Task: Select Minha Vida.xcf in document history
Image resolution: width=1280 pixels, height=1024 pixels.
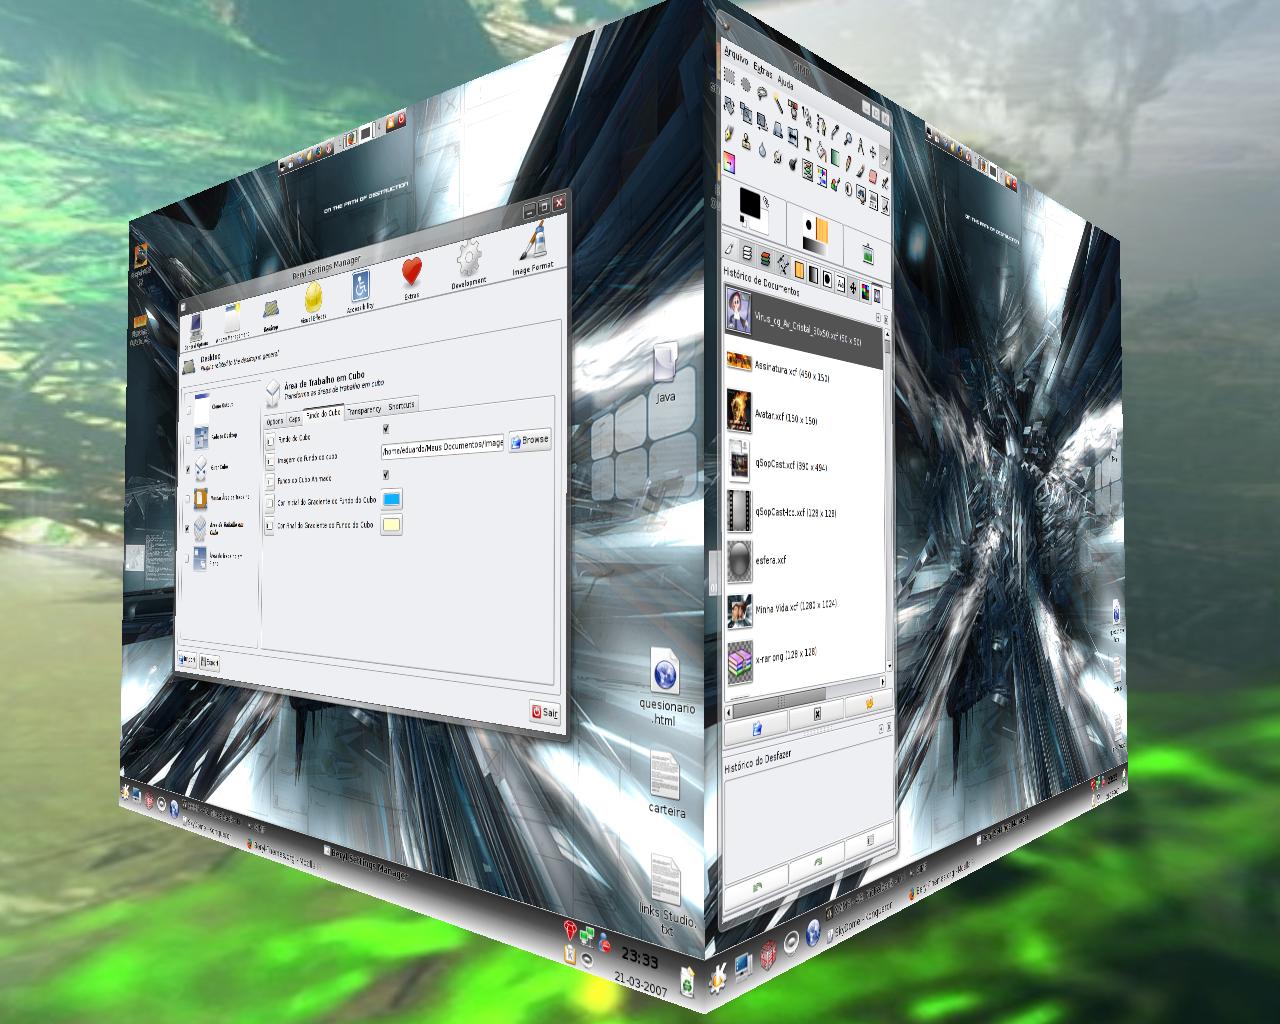Action: coord(803,610)
